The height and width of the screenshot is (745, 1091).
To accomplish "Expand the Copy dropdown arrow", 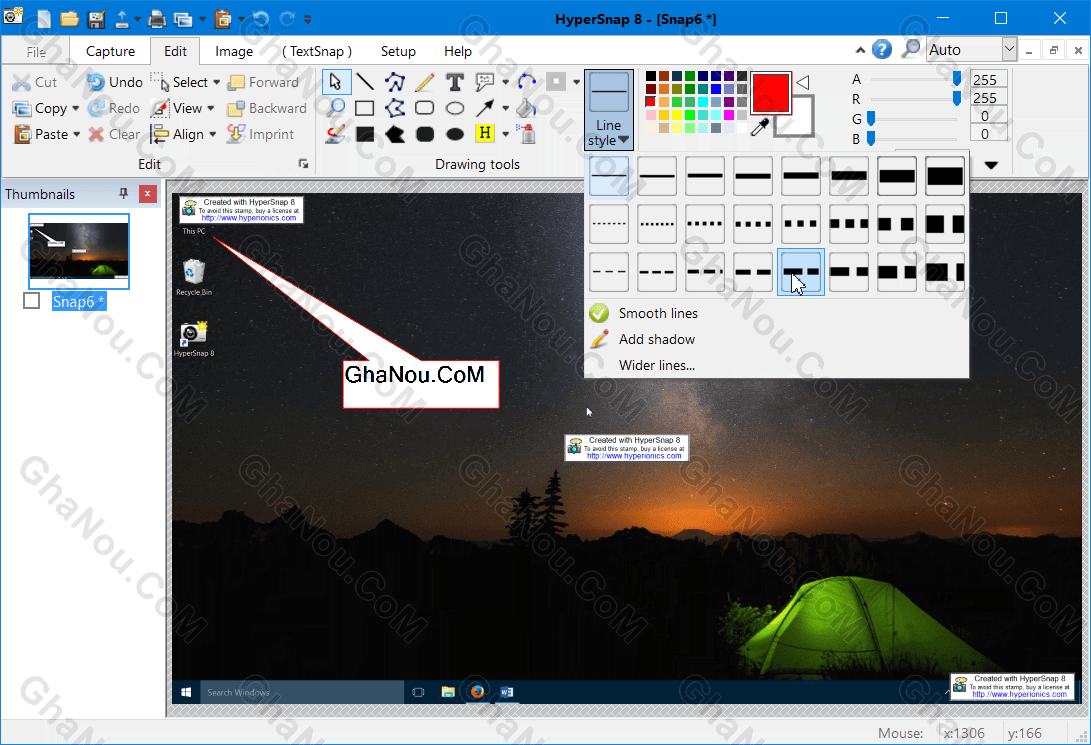I will (75, 109).
